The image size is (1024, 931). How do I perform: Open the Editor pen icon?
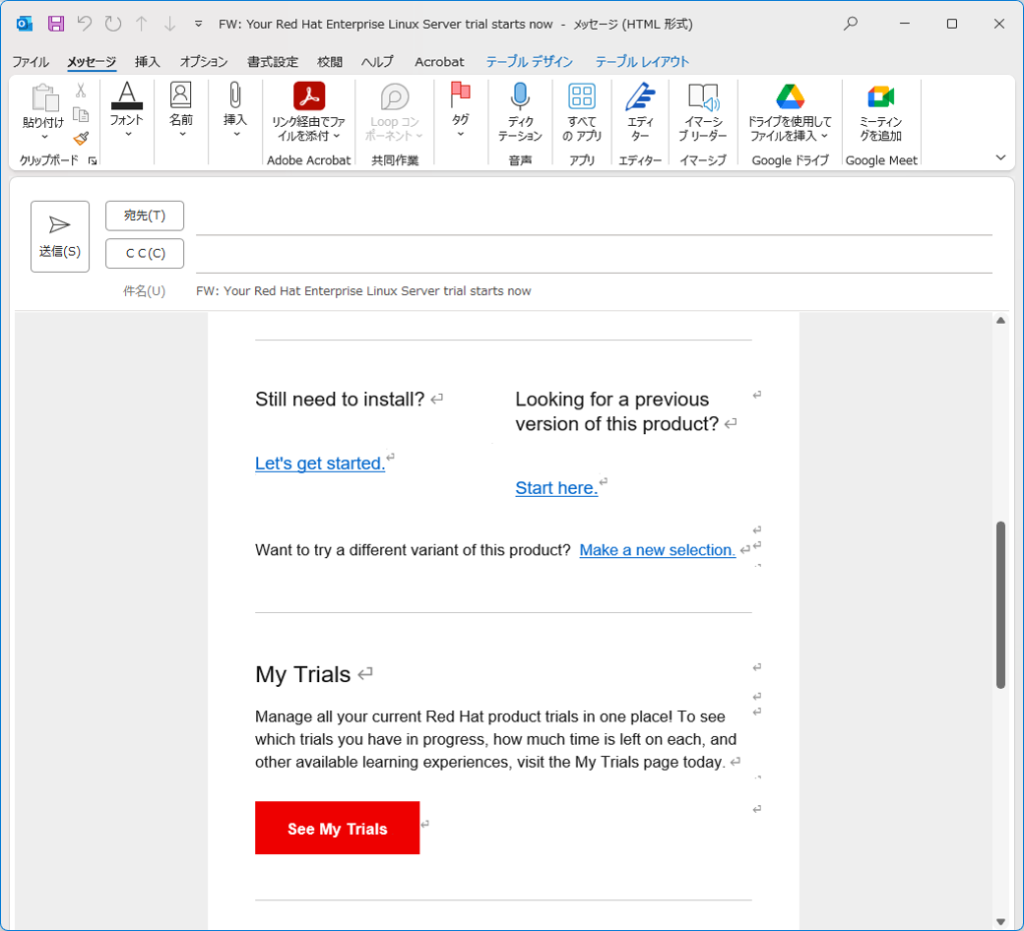tap(639, 97)
